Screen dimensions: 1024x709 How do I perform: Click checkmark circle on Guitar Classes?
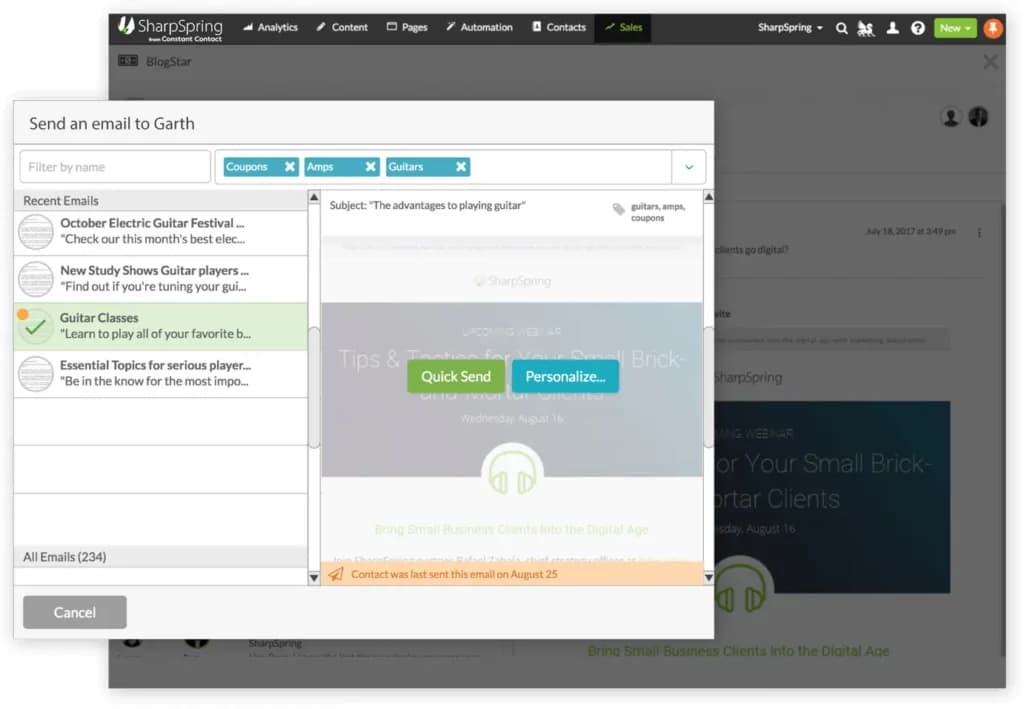36,326
